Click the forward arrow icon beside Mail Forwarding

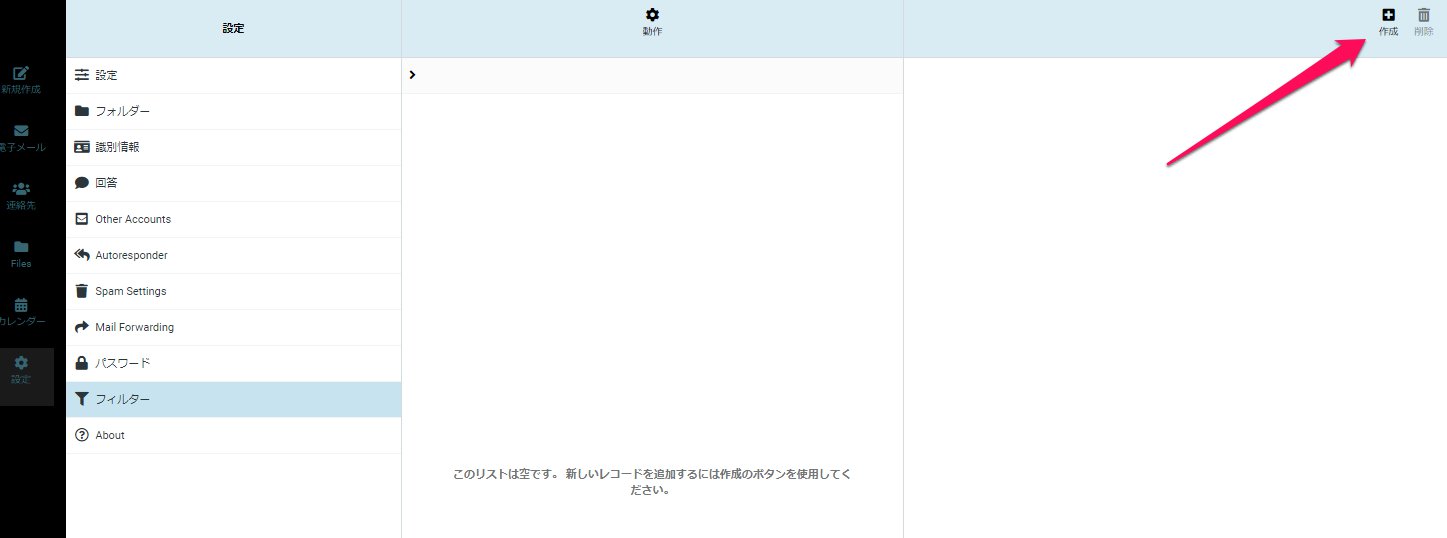[82, 327]
